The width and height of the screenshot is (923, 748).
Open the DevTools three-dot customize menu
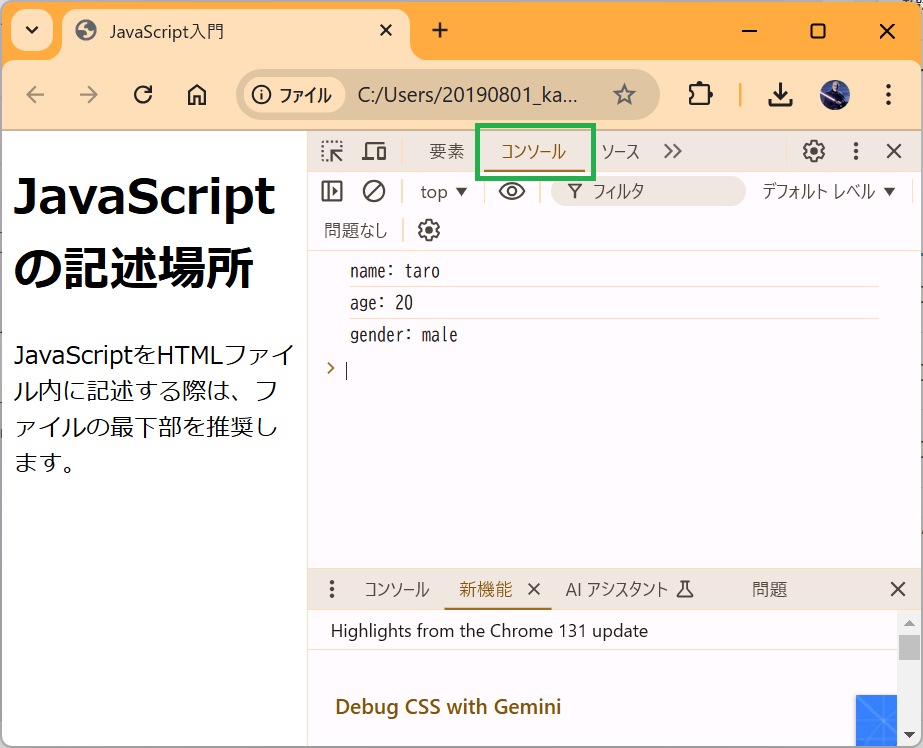[x=855, y=151]
